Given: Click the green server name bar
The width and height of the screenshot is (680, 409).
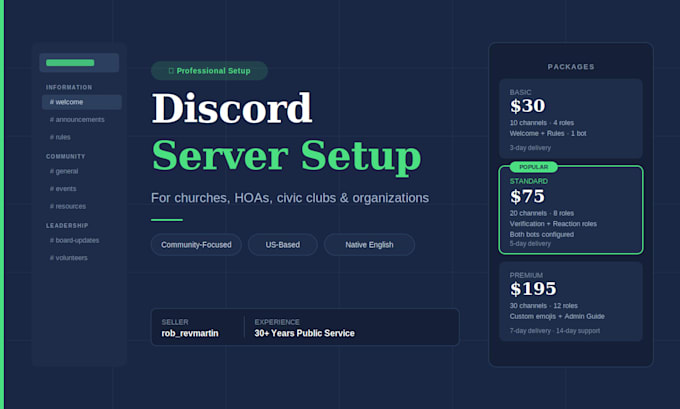Looking at the screenshot, I should coord(70,62).
